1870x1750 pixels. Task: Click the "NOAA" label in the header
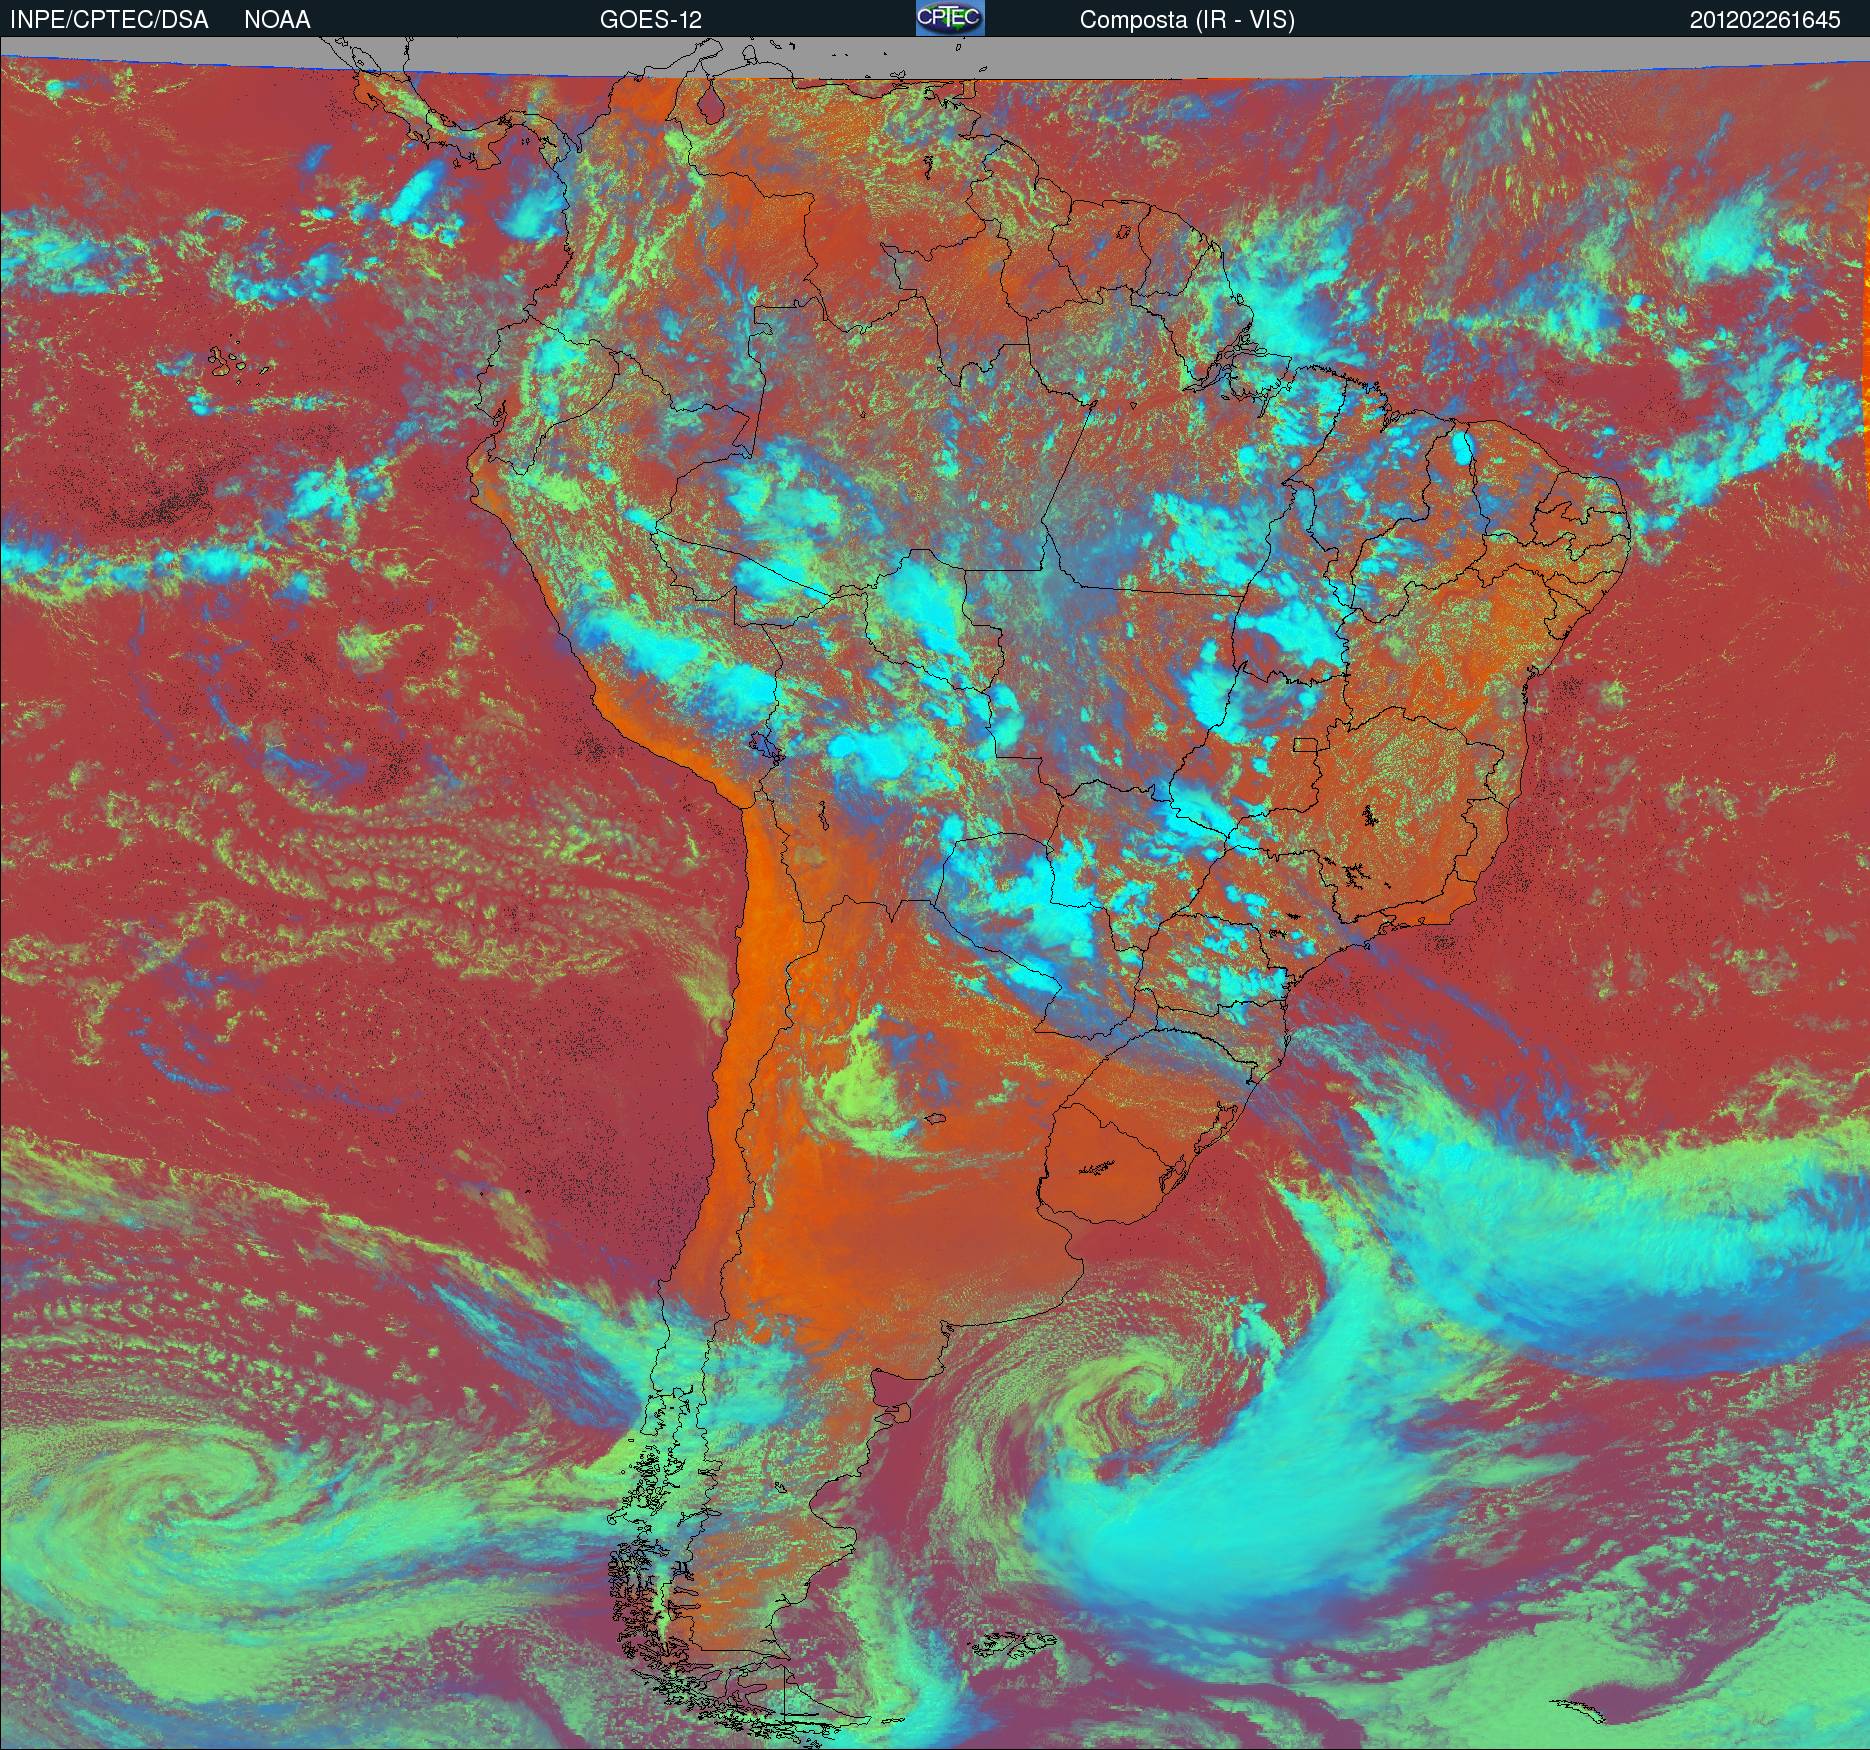(277, 20)
